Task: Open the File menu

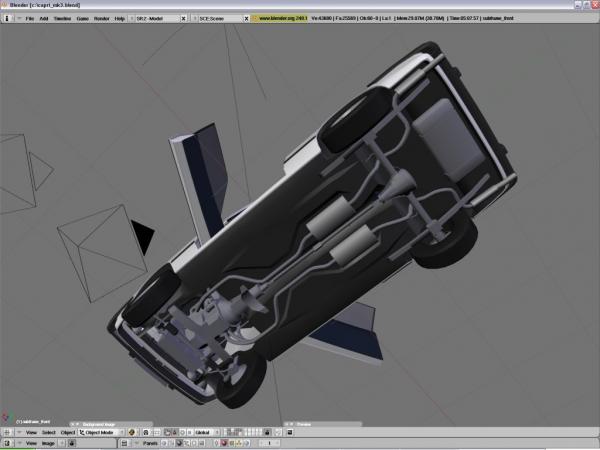Action: tap(30, 18)
